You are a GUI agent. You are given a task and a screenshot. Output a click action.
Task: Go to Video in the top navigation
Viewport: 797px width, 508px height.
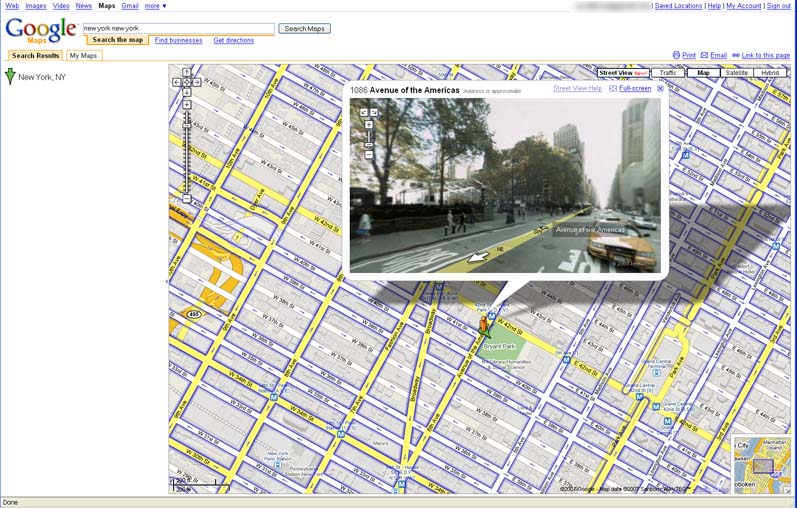click(x=61, y=6)
